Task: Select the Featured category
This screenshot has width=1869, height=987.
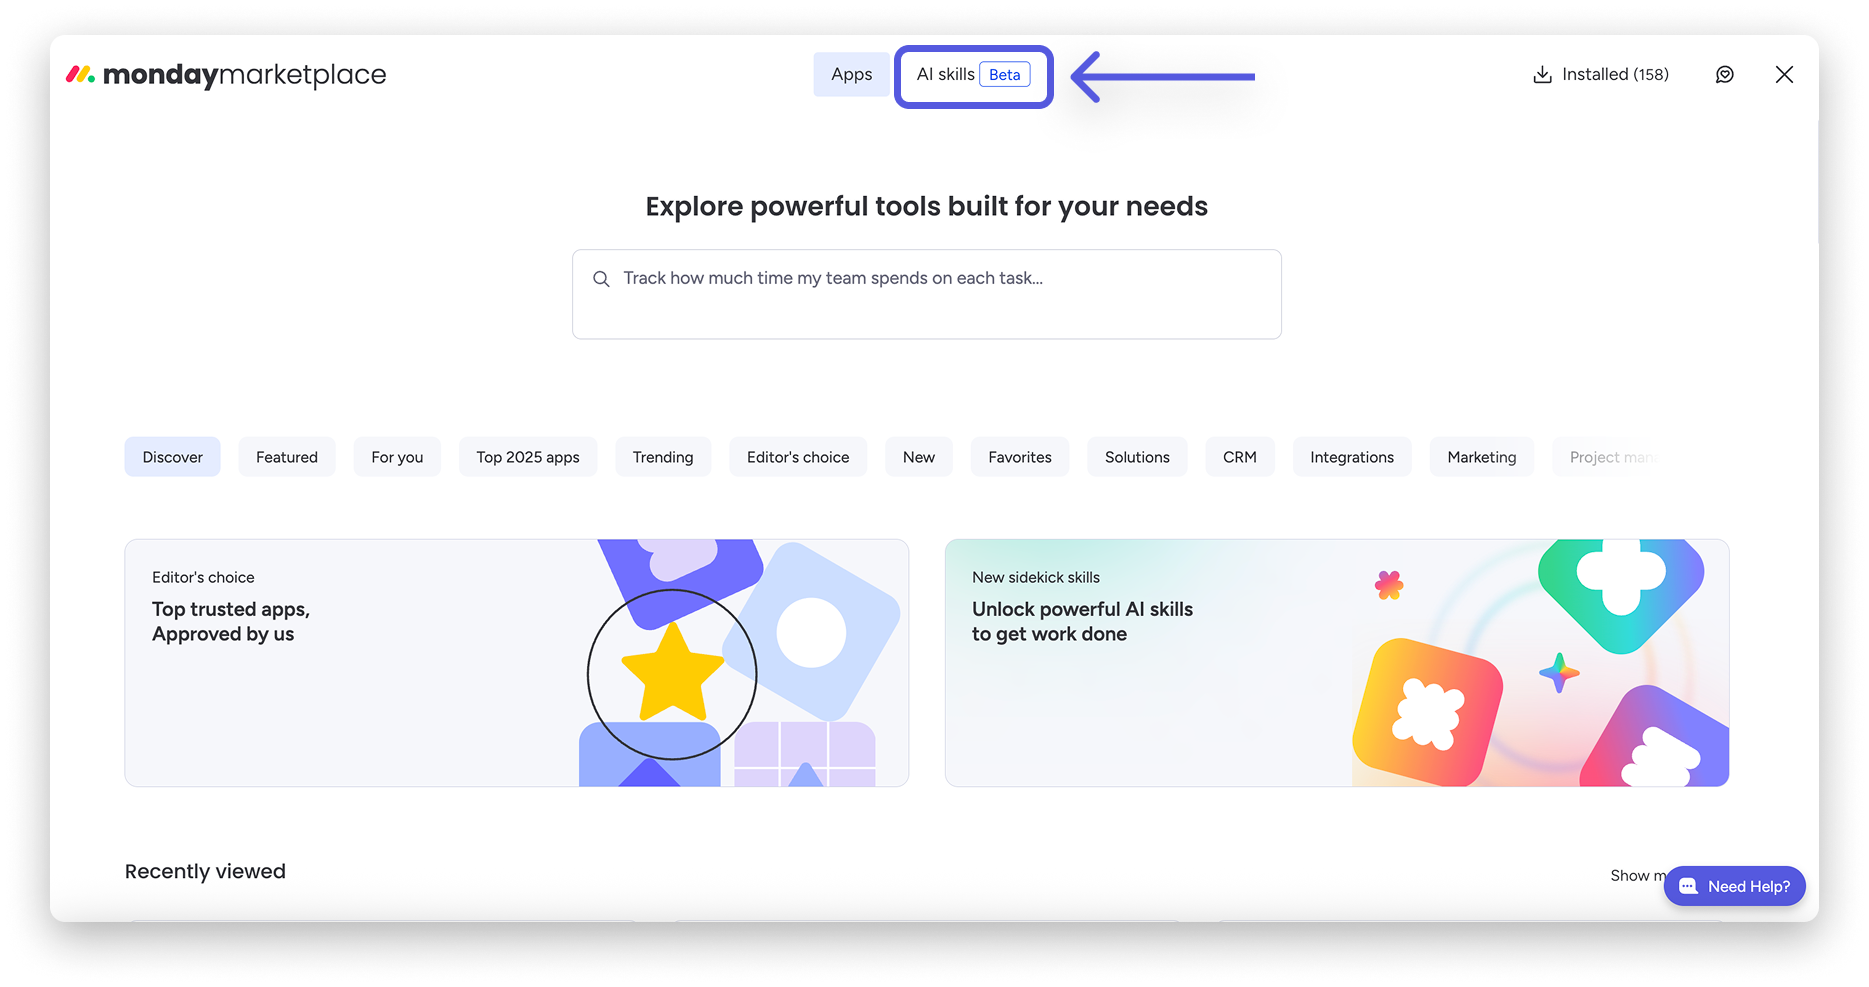Action: [x=287, y=457]
